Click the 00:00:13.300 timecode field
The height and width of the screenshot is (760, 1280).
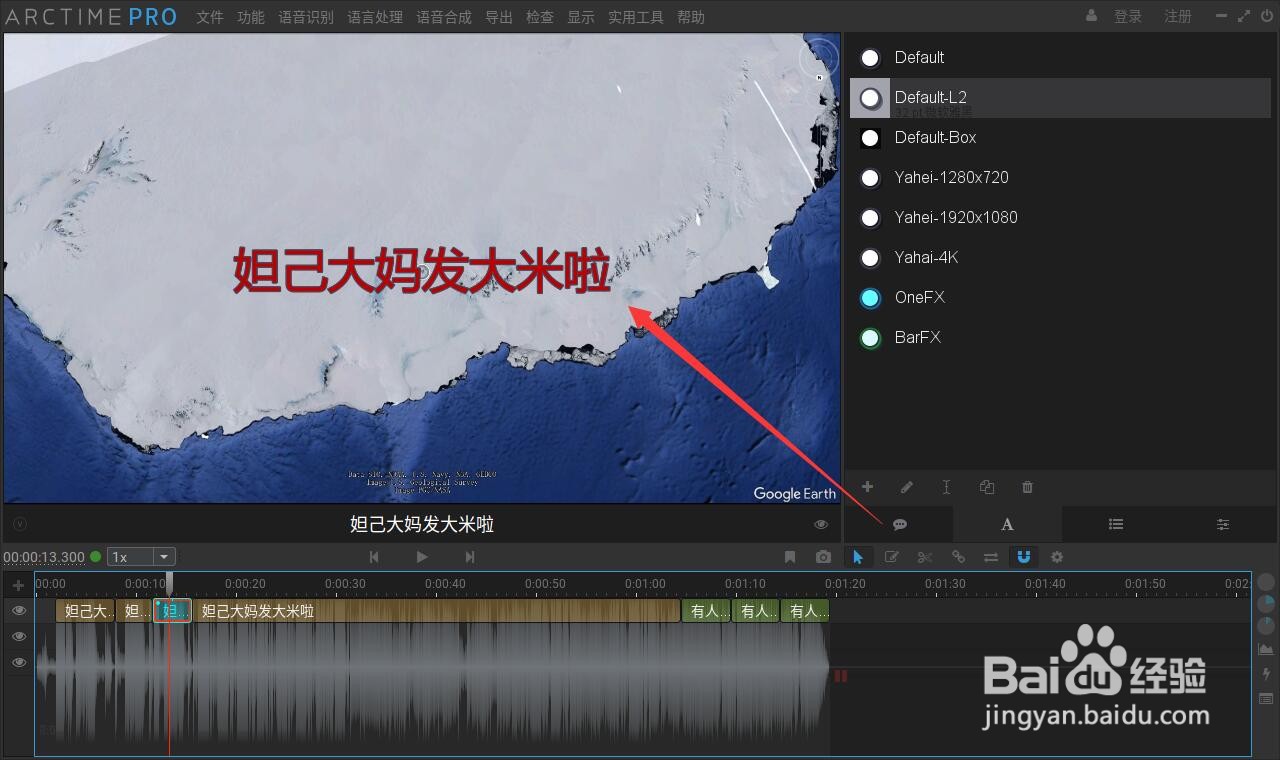point(44,557)
